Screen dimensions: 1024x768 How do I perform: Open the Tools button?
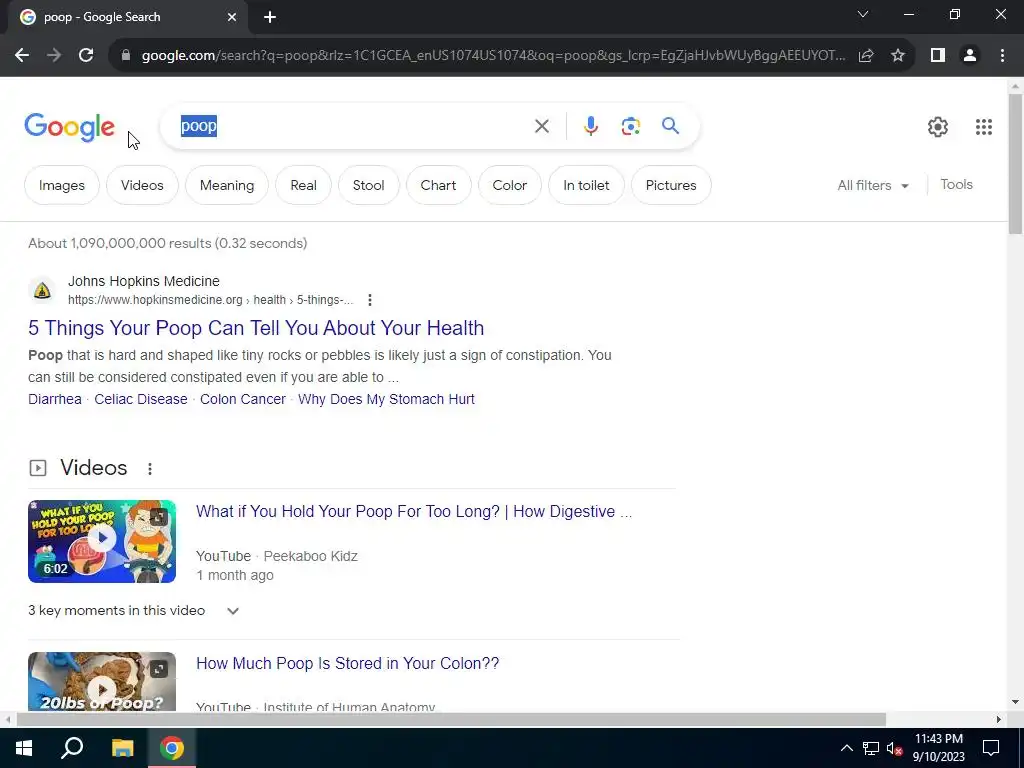click(956, 185)
